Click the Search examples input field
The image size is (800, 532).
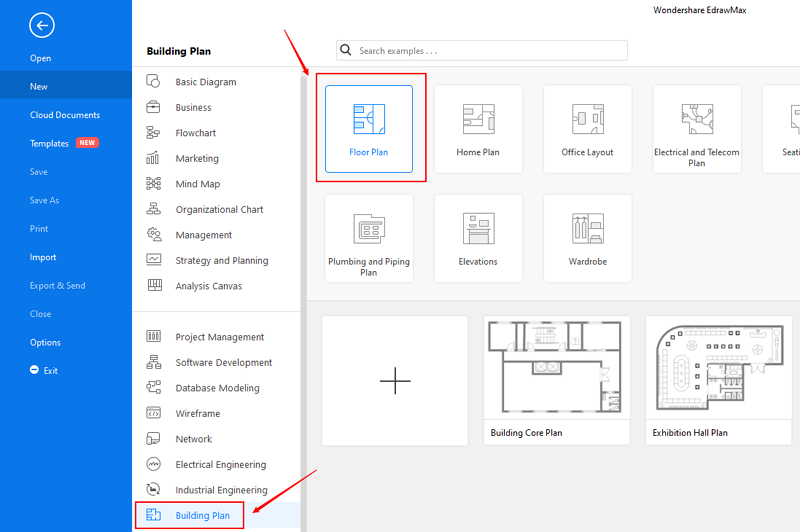[482, 50]
